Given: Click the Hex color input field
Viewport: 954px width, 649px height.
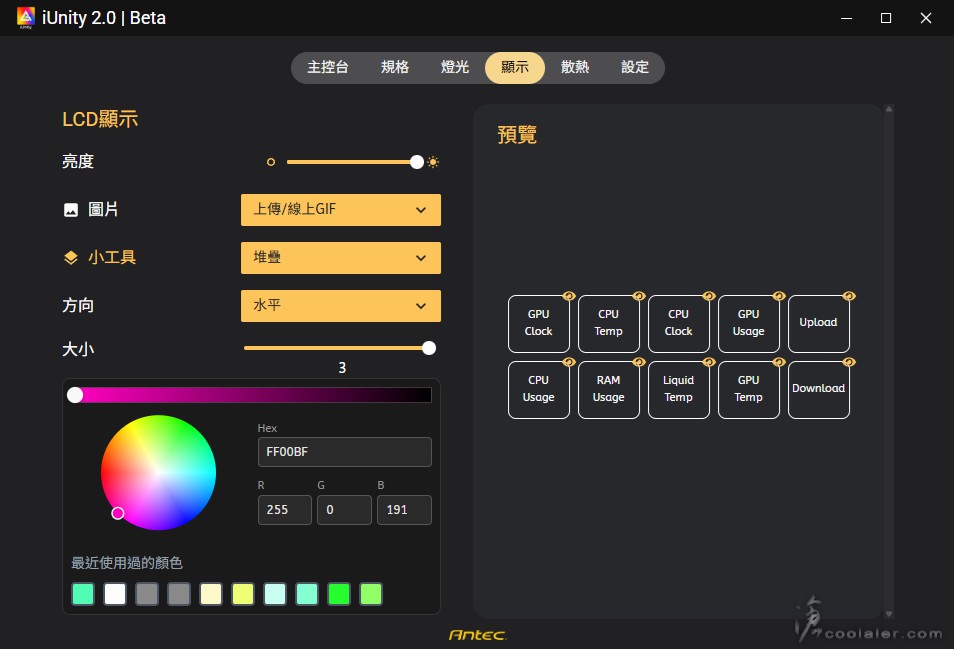Looking at the screenshot, I should (x=344, y=452).
